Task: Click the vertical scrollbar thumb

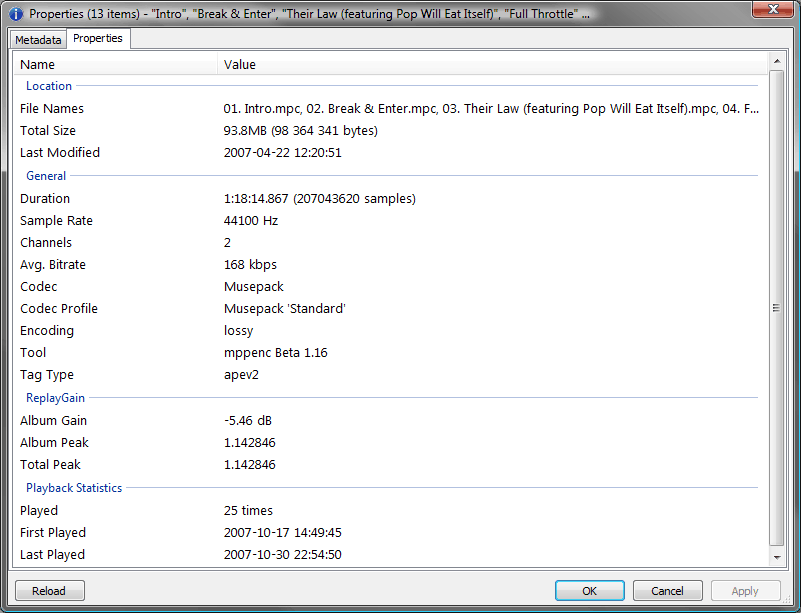Action: point(776,308)
